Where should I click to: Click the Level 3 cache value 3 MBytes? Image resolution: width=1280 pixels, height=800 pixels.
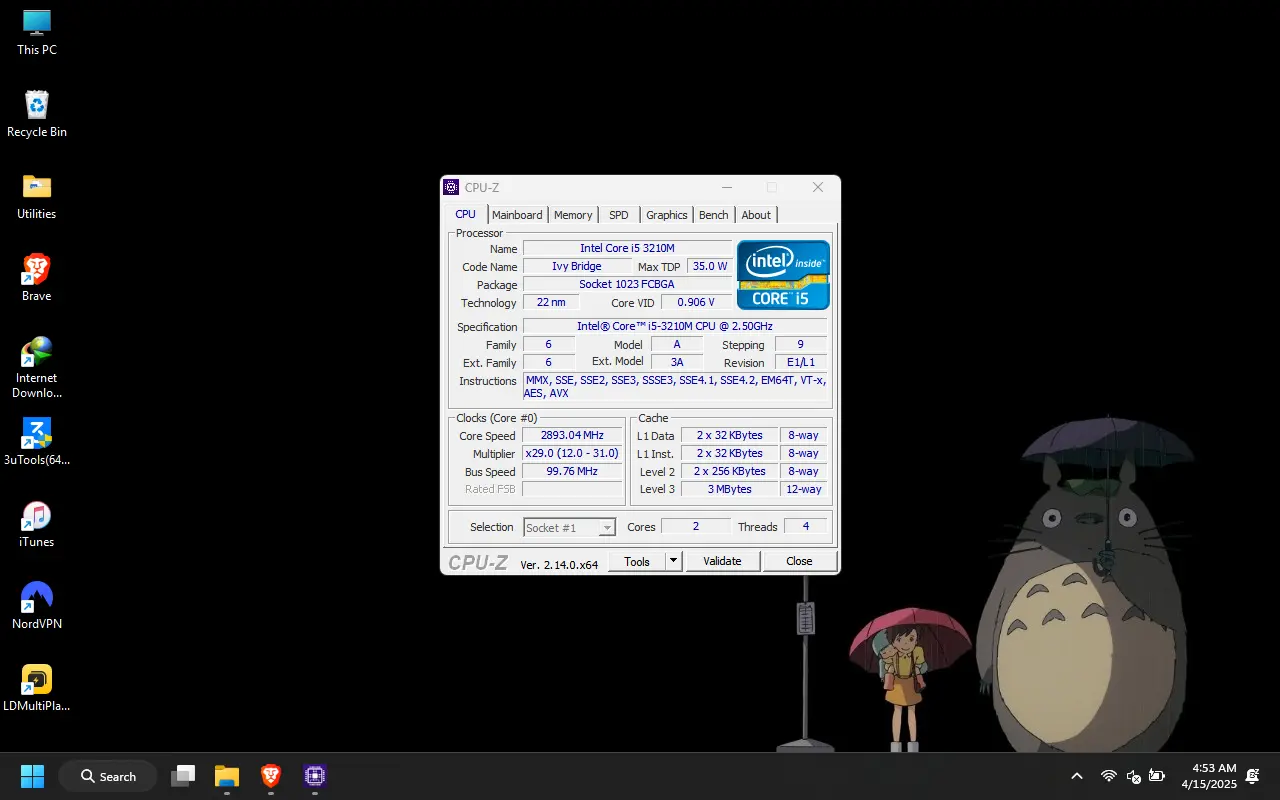[730, 489]
